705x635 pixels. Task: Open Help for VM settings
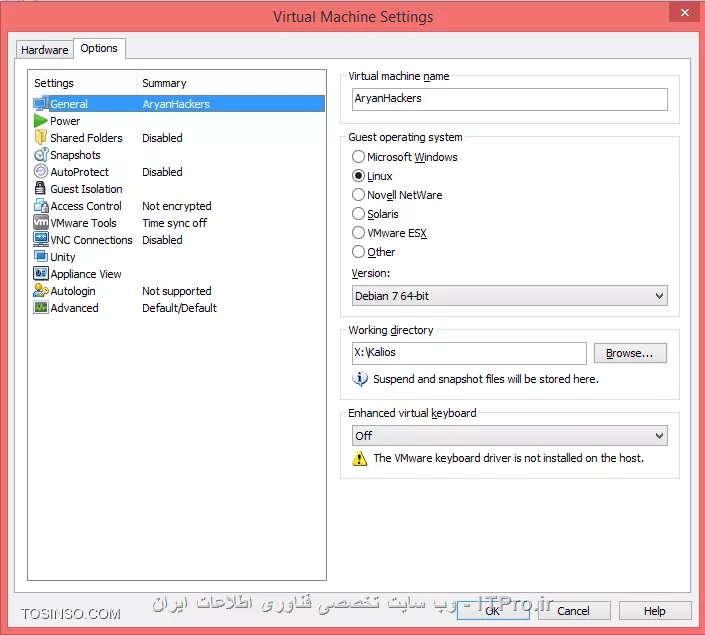pos(655,611)
